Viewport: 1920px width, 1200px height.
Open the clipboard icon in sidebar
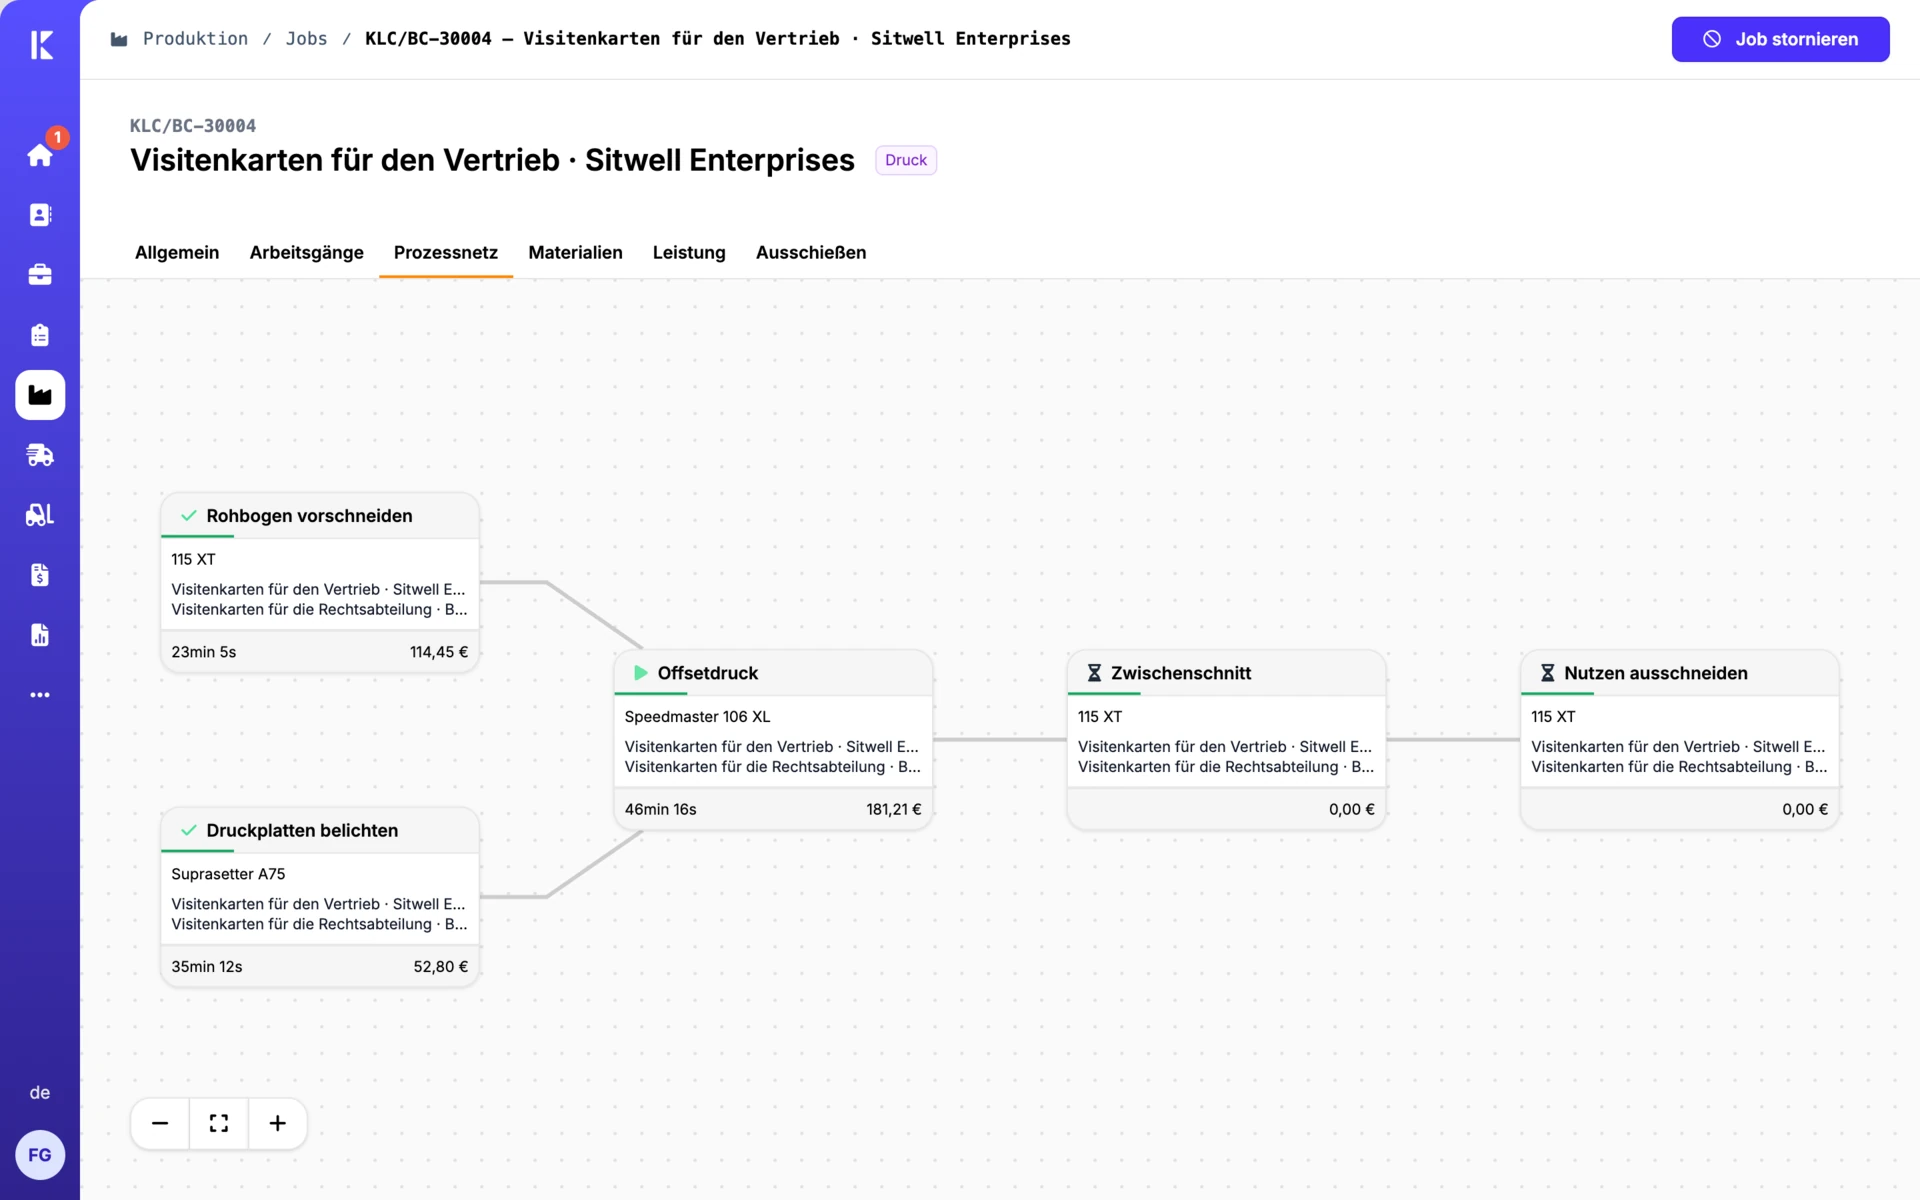tap(40, 335)
